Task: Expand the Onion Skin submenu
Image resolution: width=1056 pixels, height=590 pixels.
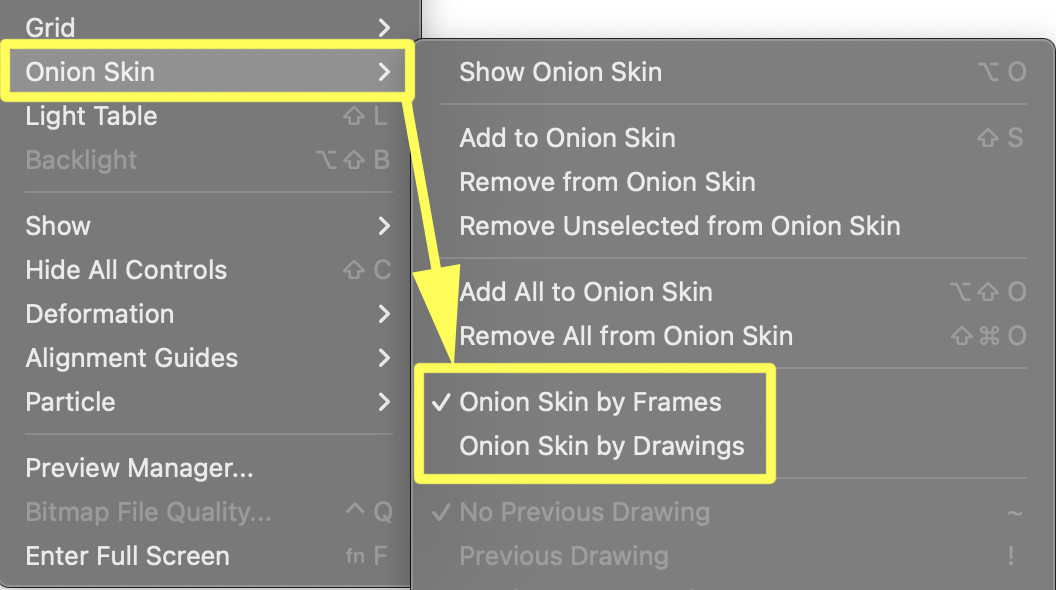Action: 90,72
